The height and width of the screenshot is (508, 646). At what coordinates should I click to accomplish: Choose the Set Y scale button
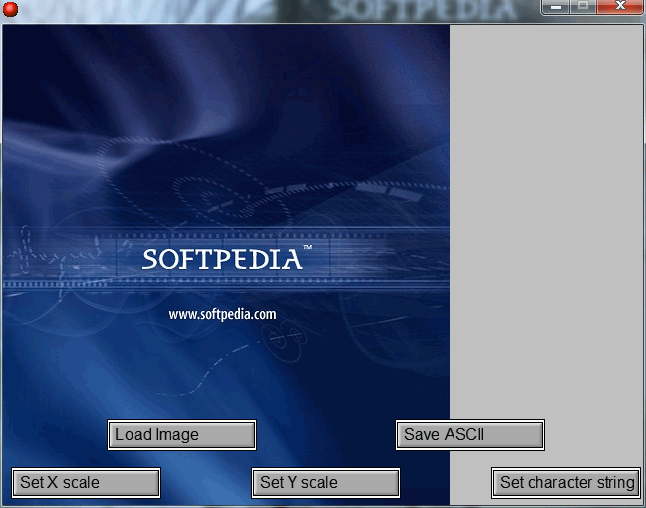pyautogui.click(x=325, y=482)
